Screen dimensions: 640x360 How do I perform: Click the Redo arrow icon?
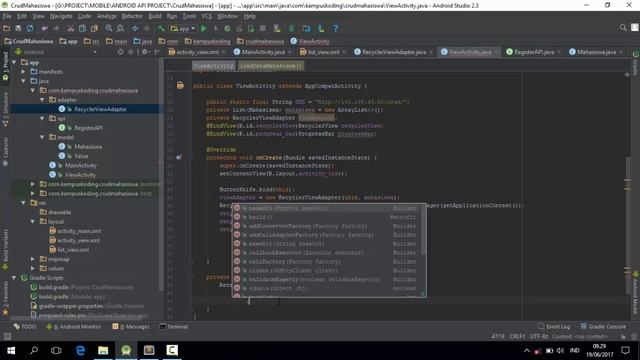pyautogui.click(x=56, y=28)
